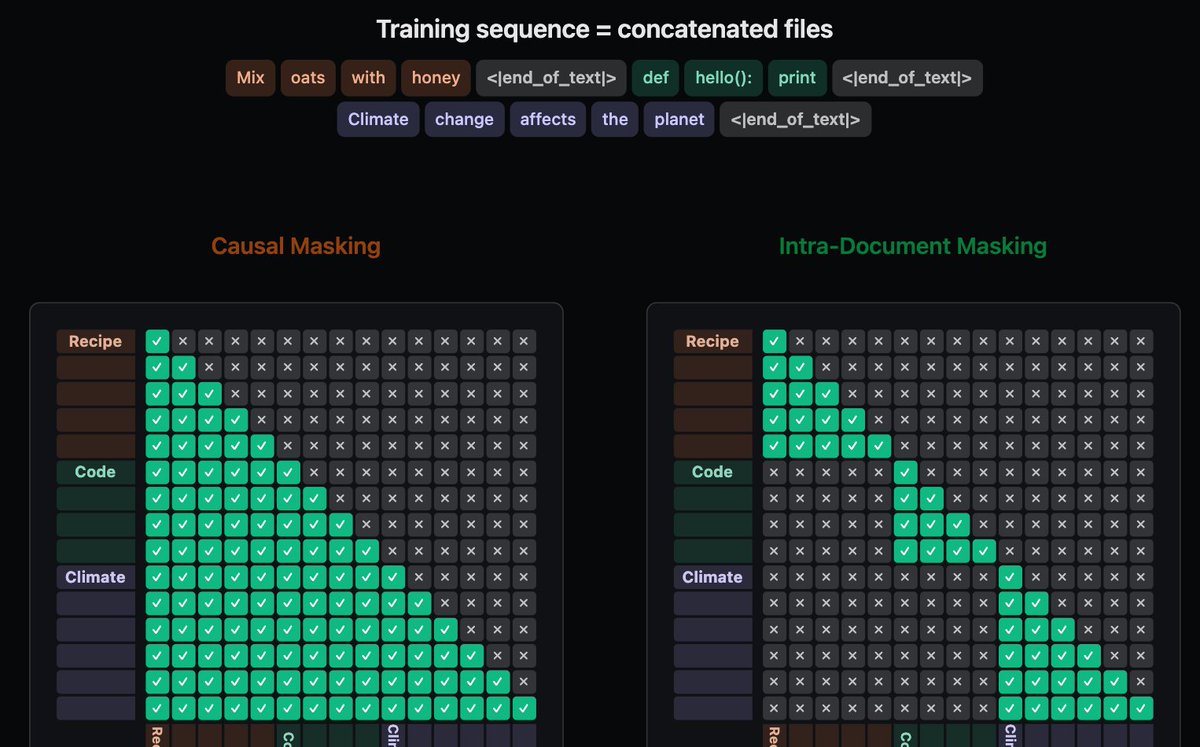Select 'Recipe' row label in Causal Masking grid
Viewport: 1200px width, 747px height.
(95, 342)
